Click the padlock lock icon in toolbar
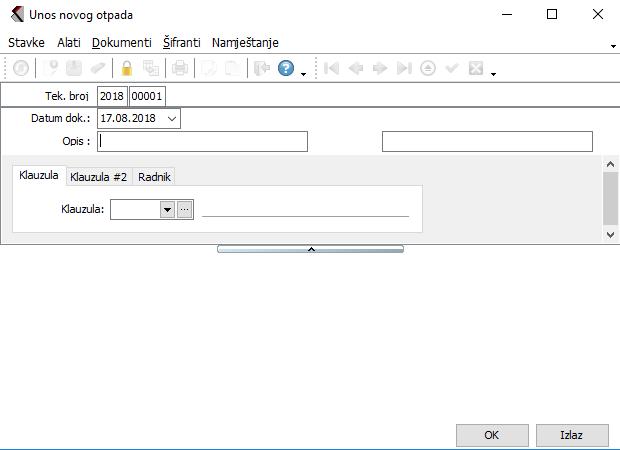This screenshot has height=450, width=620. tap(127, 69)
